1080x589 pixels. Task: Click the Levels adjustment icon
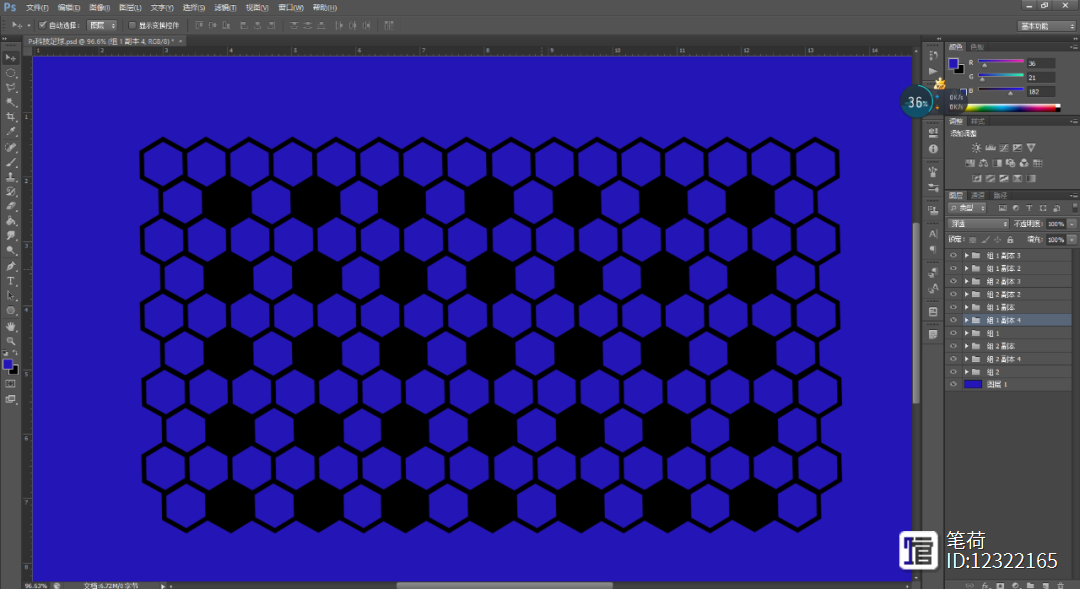[x=990, y=147]
